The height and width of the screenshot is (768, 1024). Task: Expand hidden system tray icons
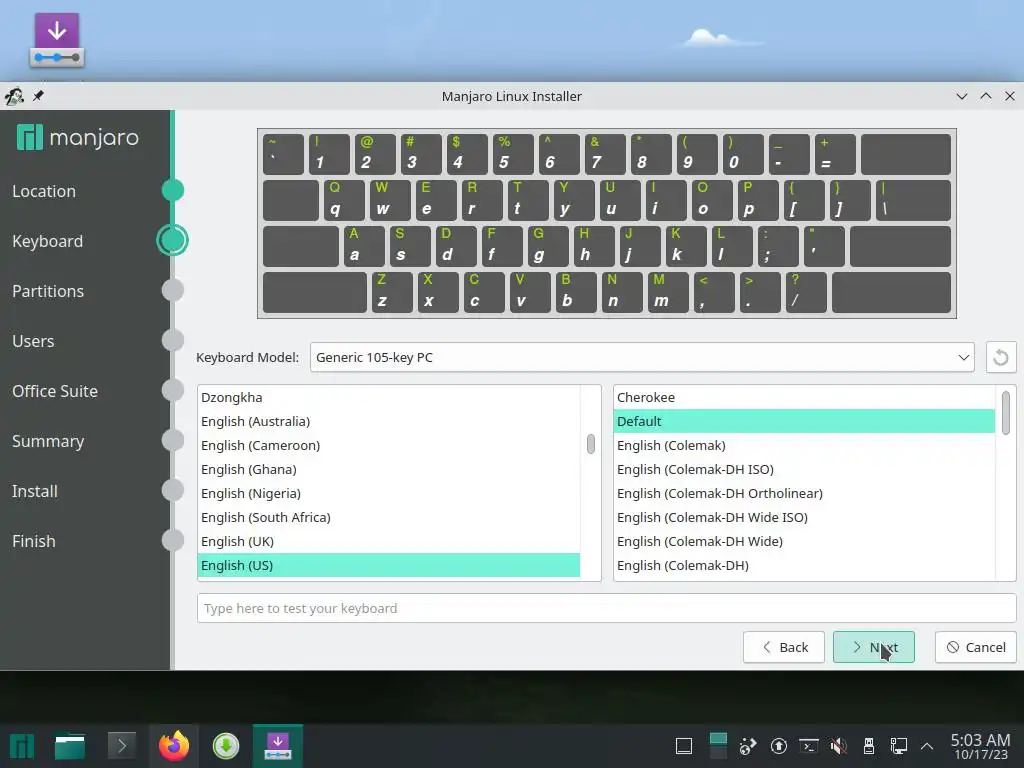(x=927, y=746)
